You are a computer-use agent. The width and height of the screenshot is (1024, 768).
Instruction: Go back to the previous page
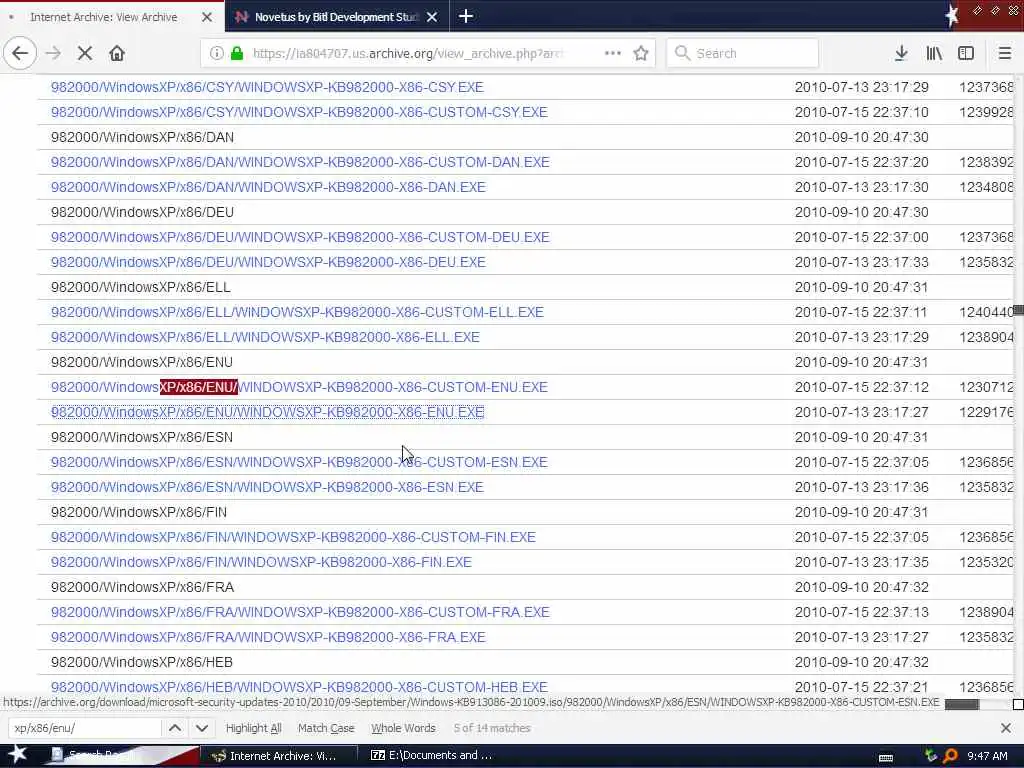[x=20, y=53]
